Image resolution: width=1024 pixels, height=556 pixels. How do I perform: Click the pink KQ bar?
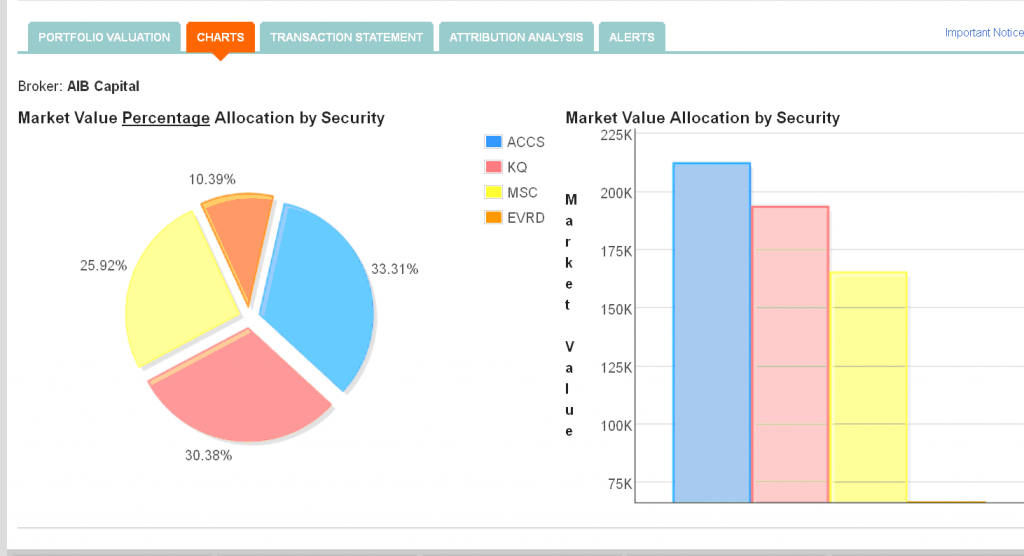click(790, 354)
